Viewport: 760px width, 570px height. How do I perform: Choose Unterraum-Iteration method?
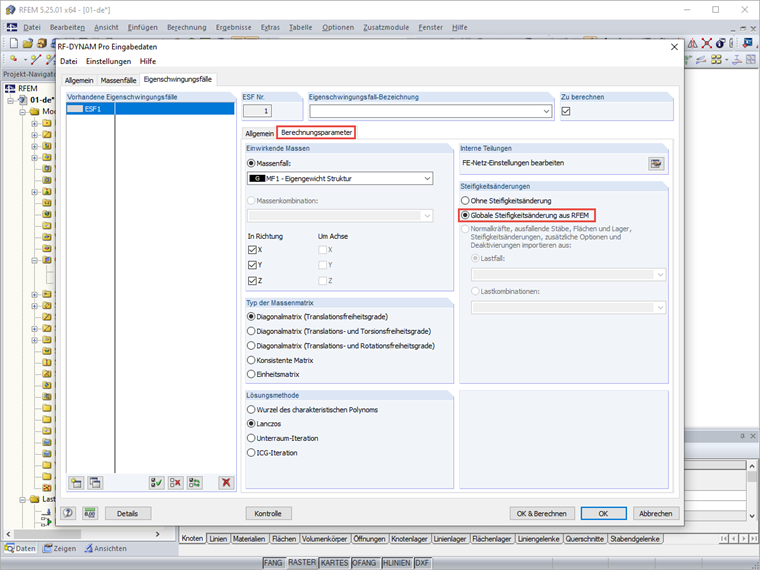(x=251, y=439)
